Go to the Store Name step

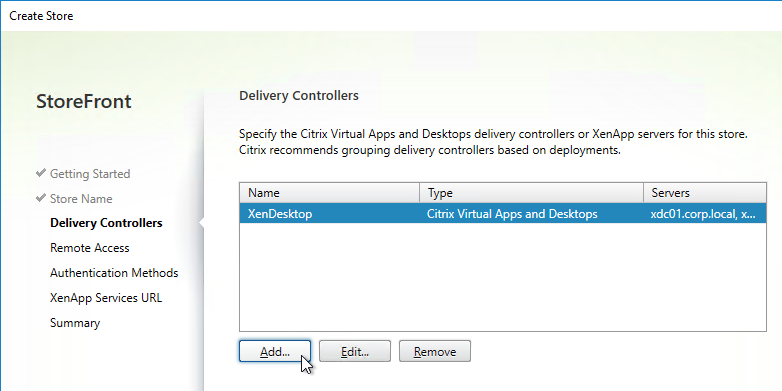[81, 198]
